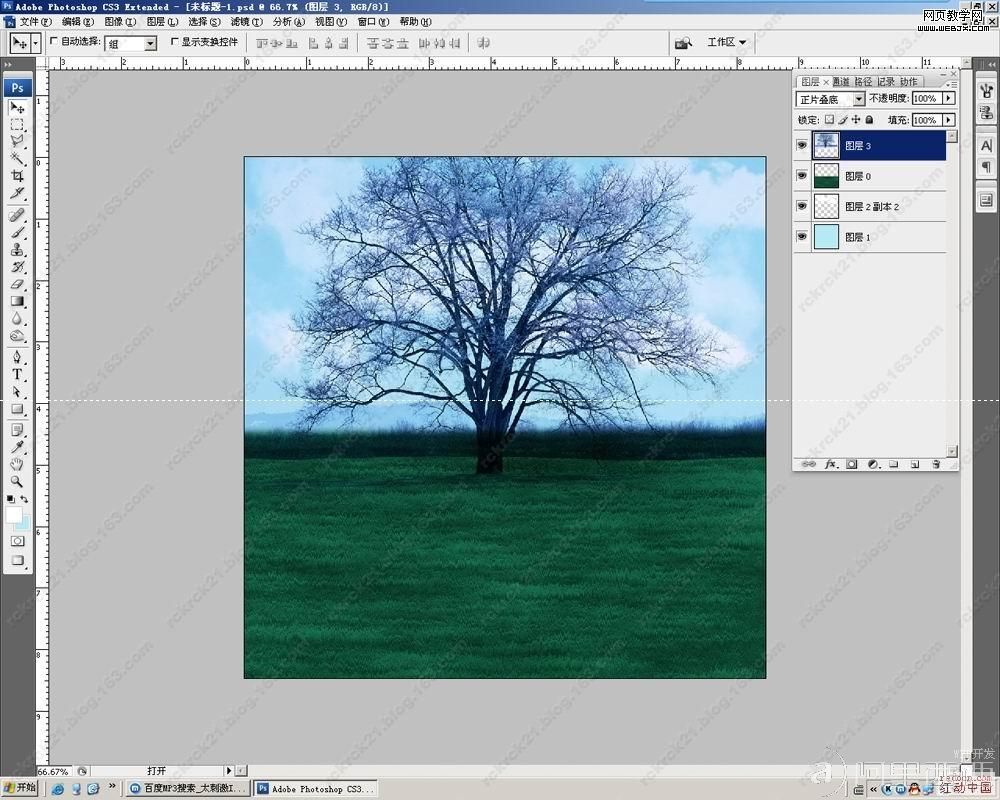
Task: Select the Path Selection tool
Action: click(x=17, y=392)
